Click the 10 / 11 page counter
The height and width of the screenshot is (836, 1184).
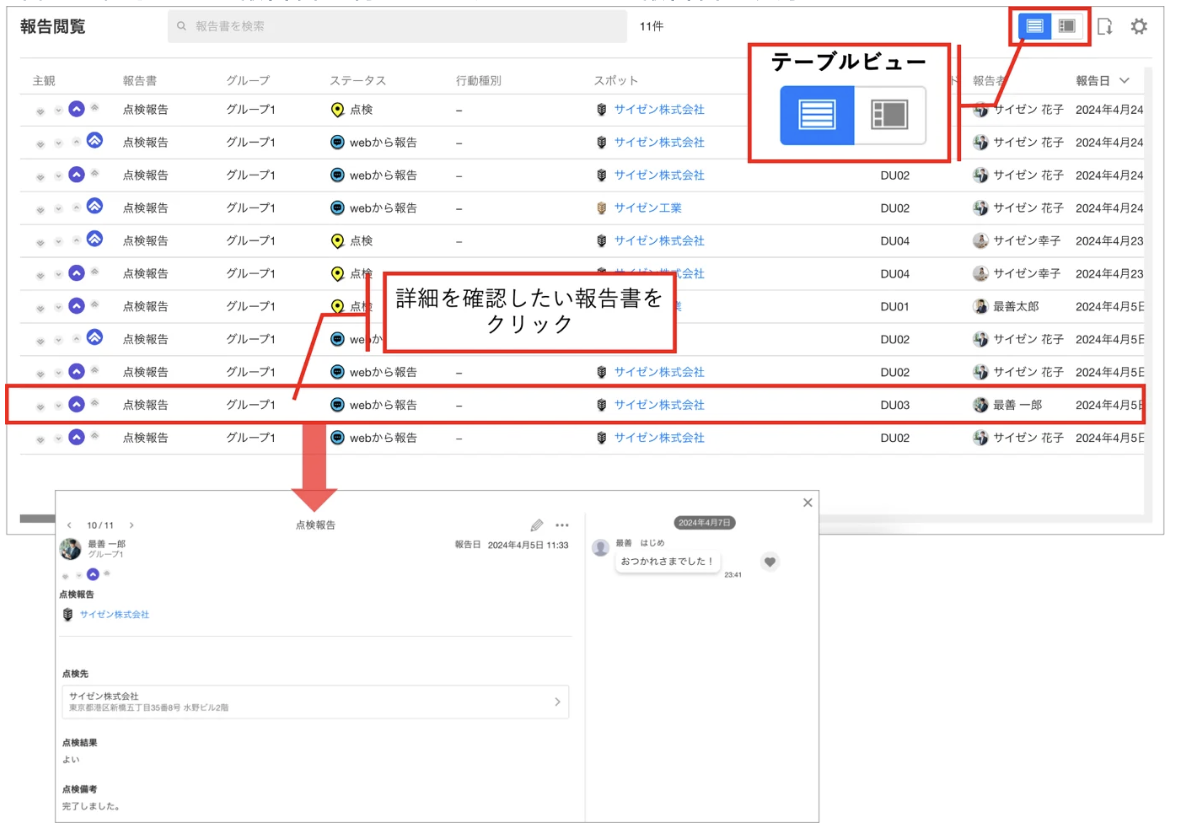(100, 525)
